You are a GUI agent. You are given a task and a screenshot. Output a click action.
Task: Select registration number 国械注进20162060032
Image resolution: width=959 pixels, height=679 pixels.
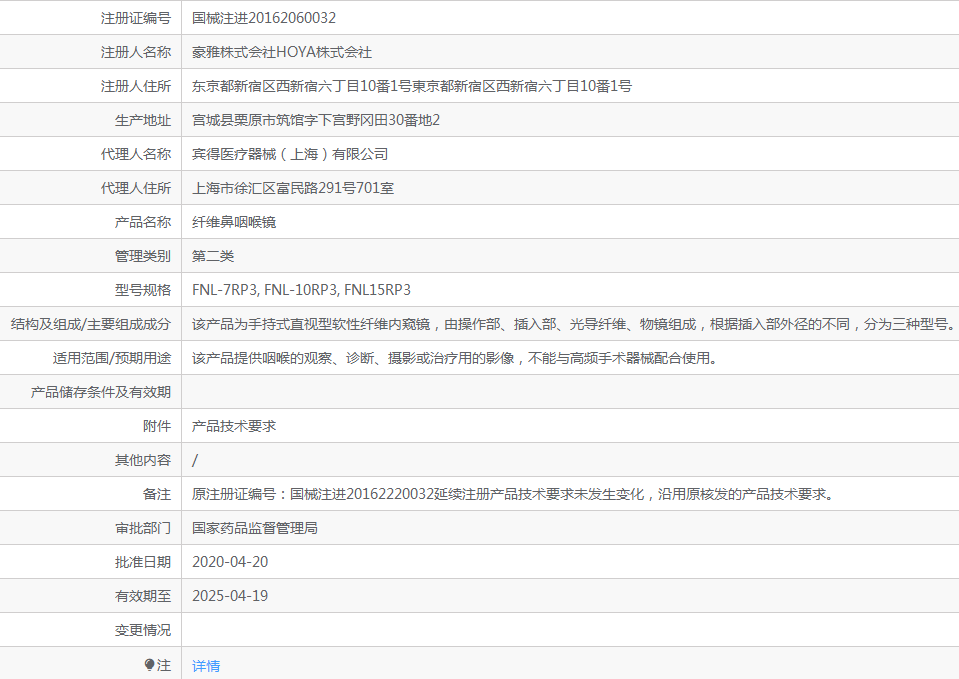[x=264, y=18]
